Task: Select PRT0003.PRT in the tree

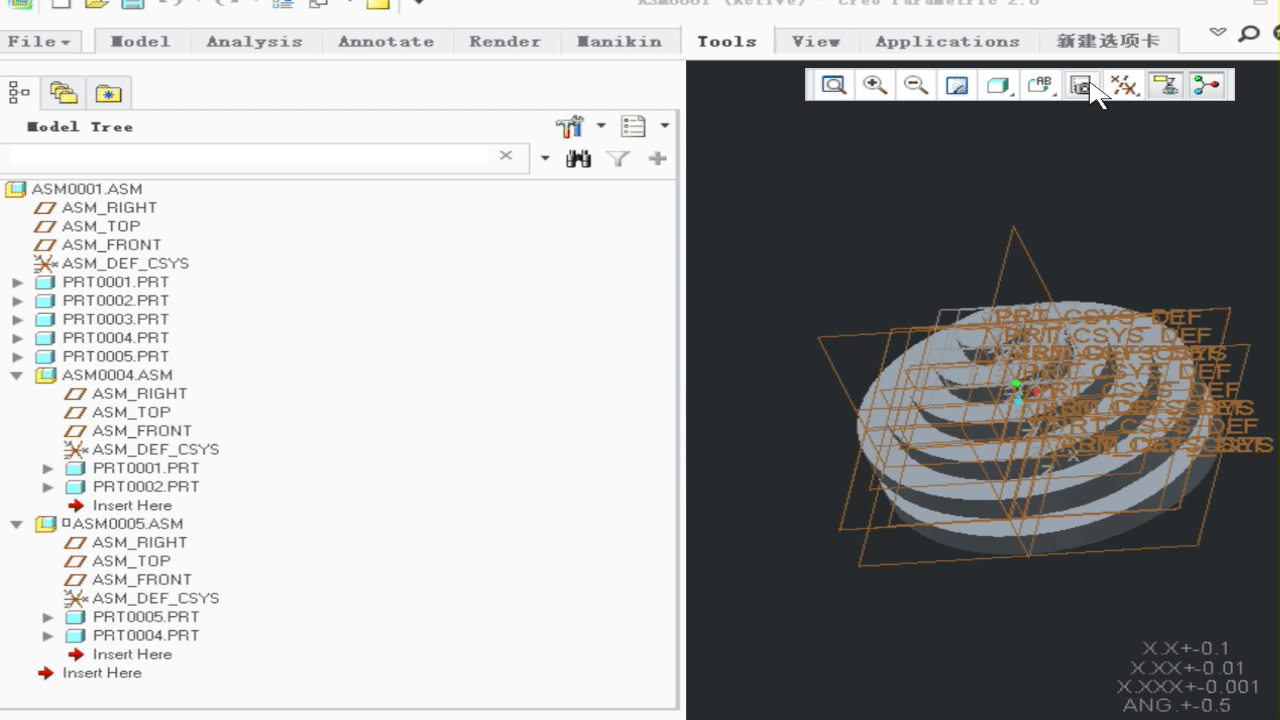Action: pyautogui.click(x=116, y=319)
